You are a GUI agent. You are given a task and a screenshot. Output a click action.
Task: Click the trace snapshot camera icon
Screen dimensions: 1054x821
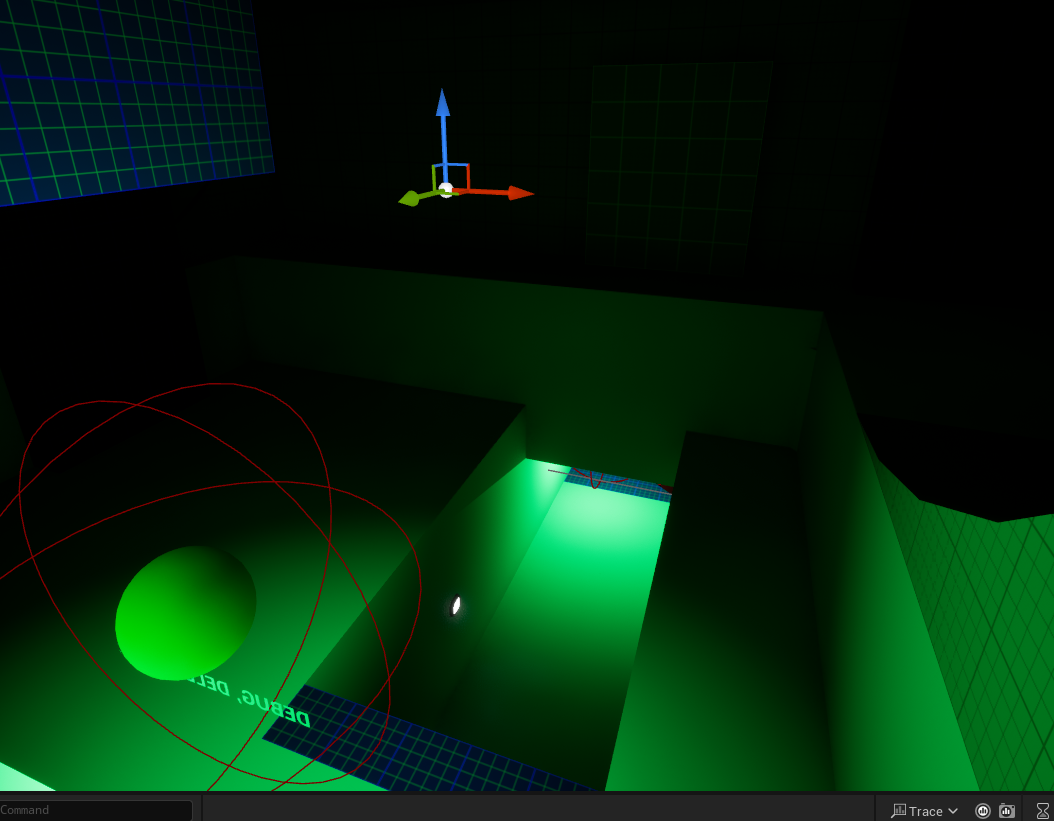[1006, 811]
